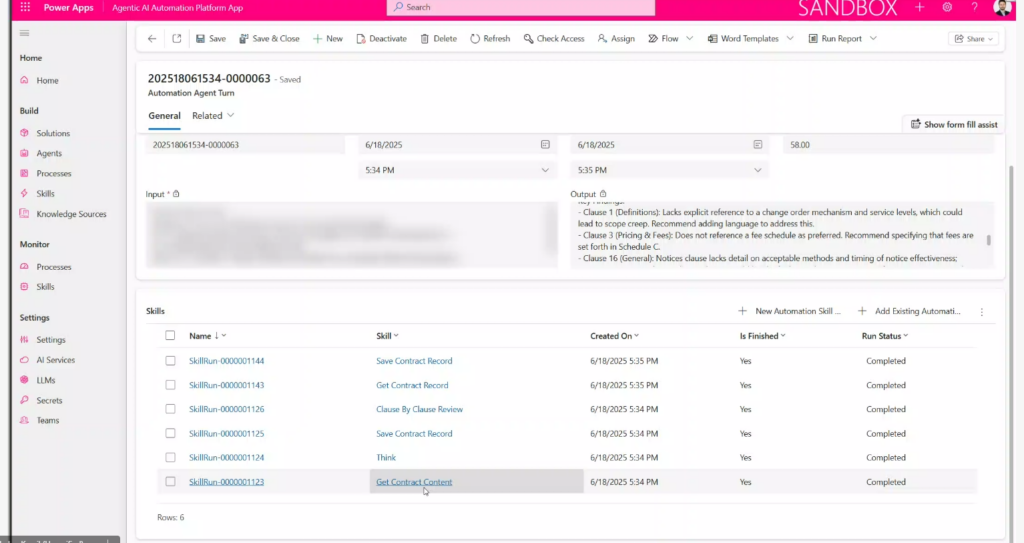Open Teams in sidebar
Screen dimensions: 1024x543
tap(48, 421)
